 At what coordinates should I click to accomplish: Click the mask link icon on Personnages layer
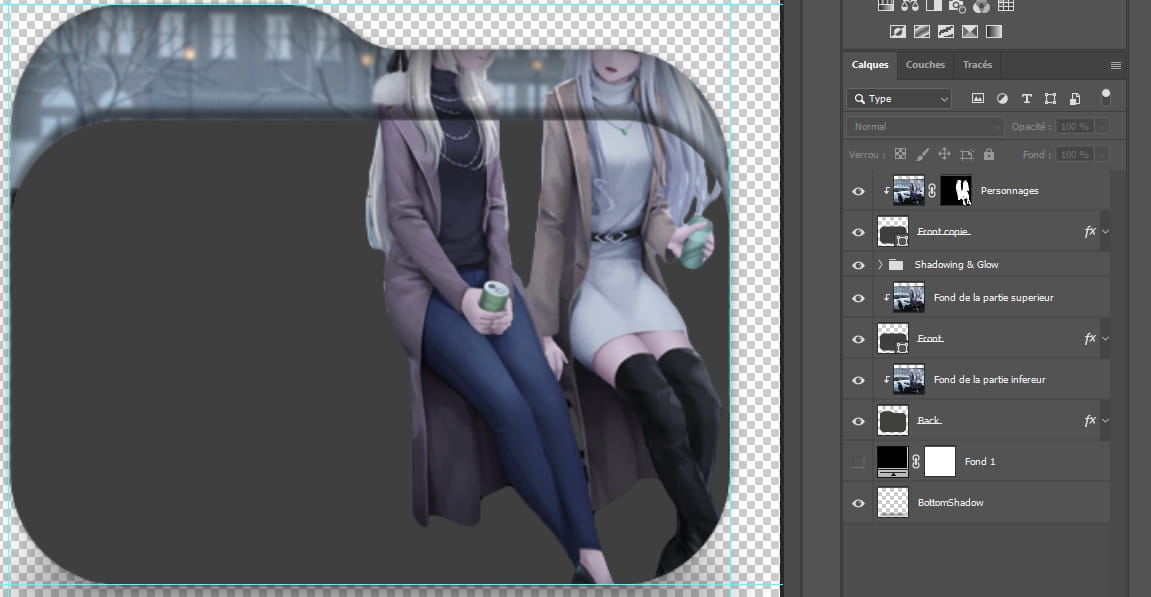(932, 191)
